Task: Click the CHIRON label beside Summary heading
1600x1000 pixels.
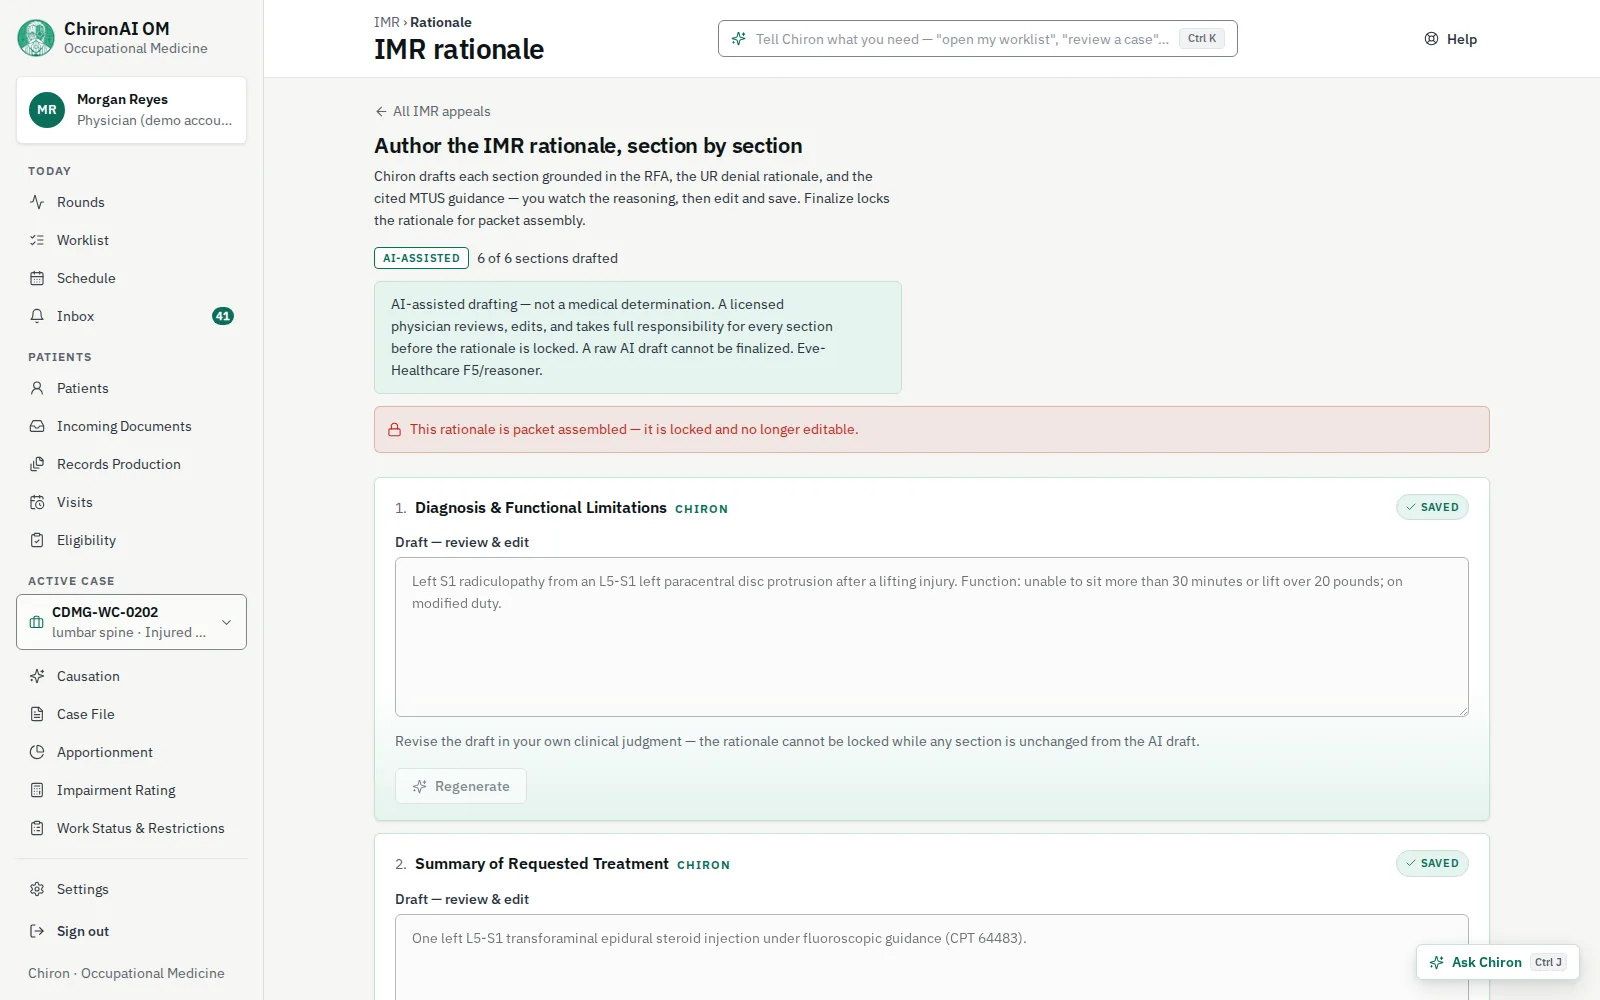Action: (703, 865)
